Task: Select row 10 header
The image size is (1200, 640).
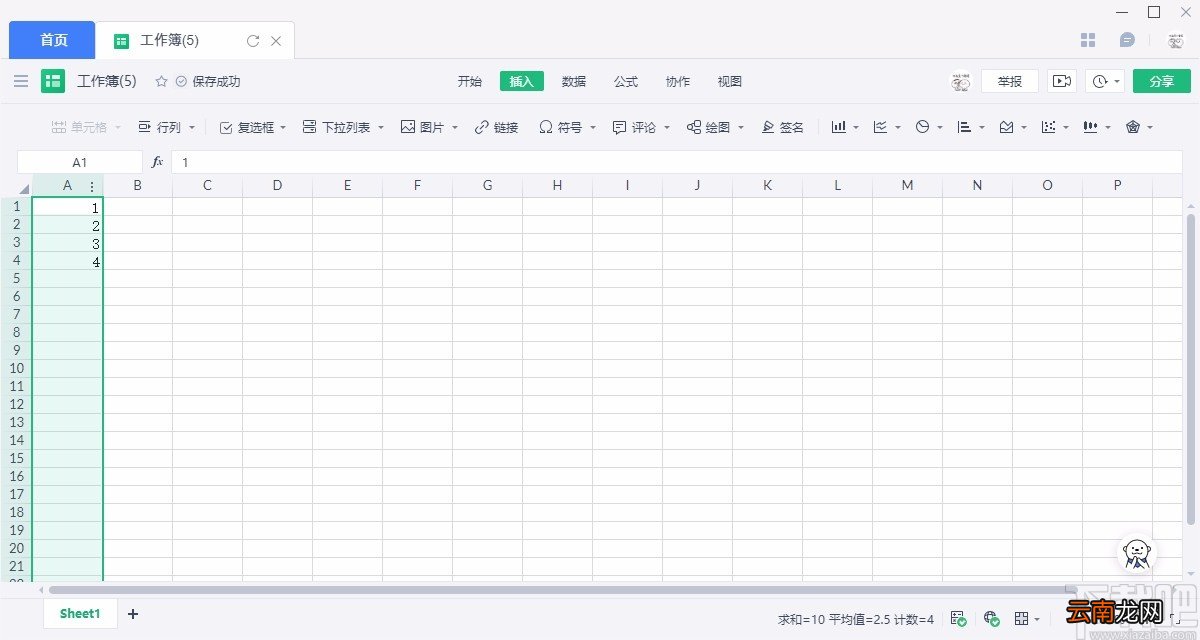Action: (16, 368)
